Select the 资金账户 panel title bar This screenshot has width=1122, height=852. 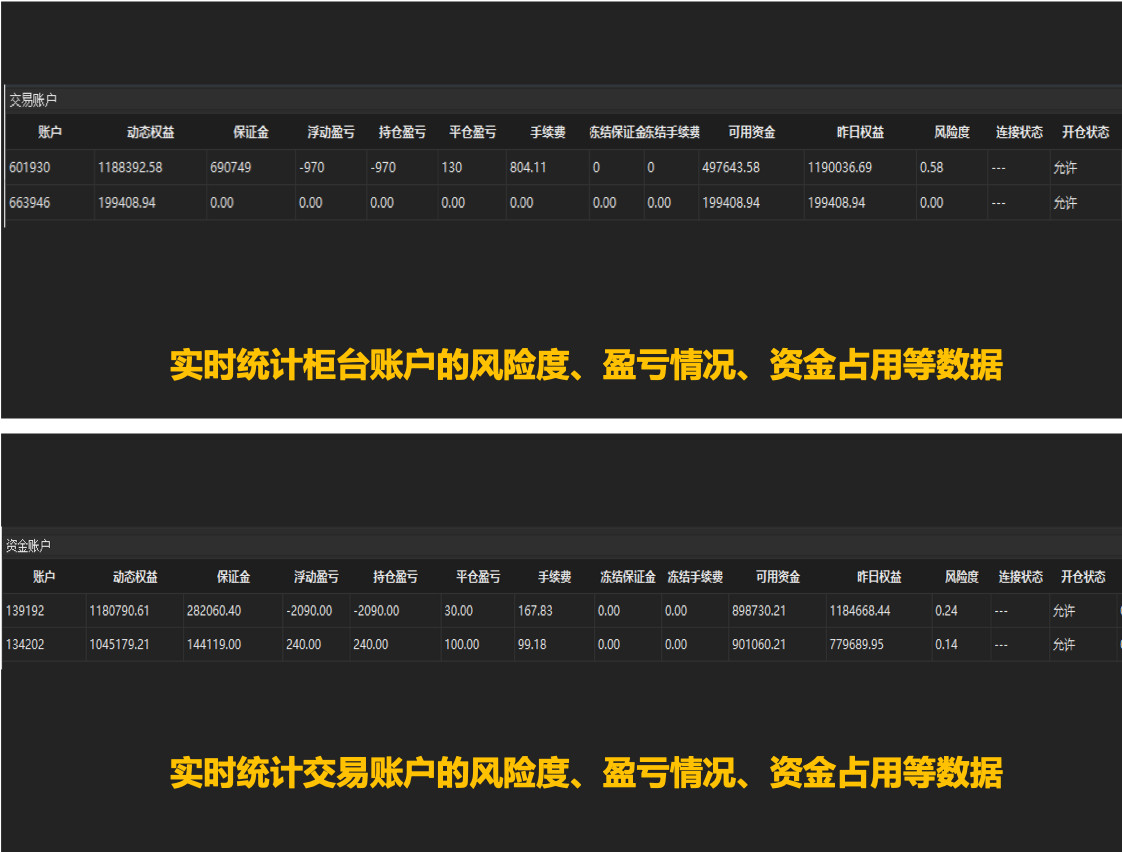point(28,545)
